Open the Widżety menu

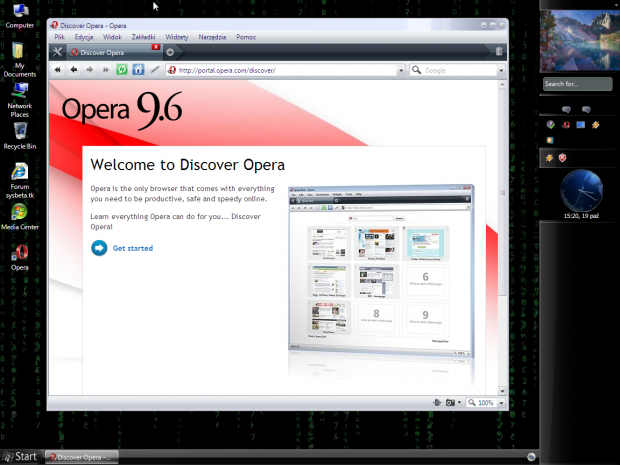(177, 37)
